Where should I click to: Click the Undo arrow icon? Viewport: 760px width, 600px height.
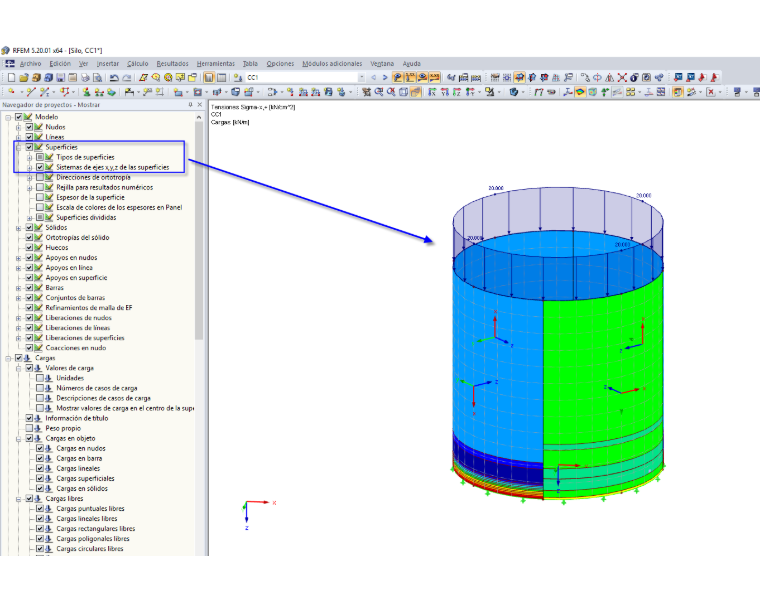(114, 78)
